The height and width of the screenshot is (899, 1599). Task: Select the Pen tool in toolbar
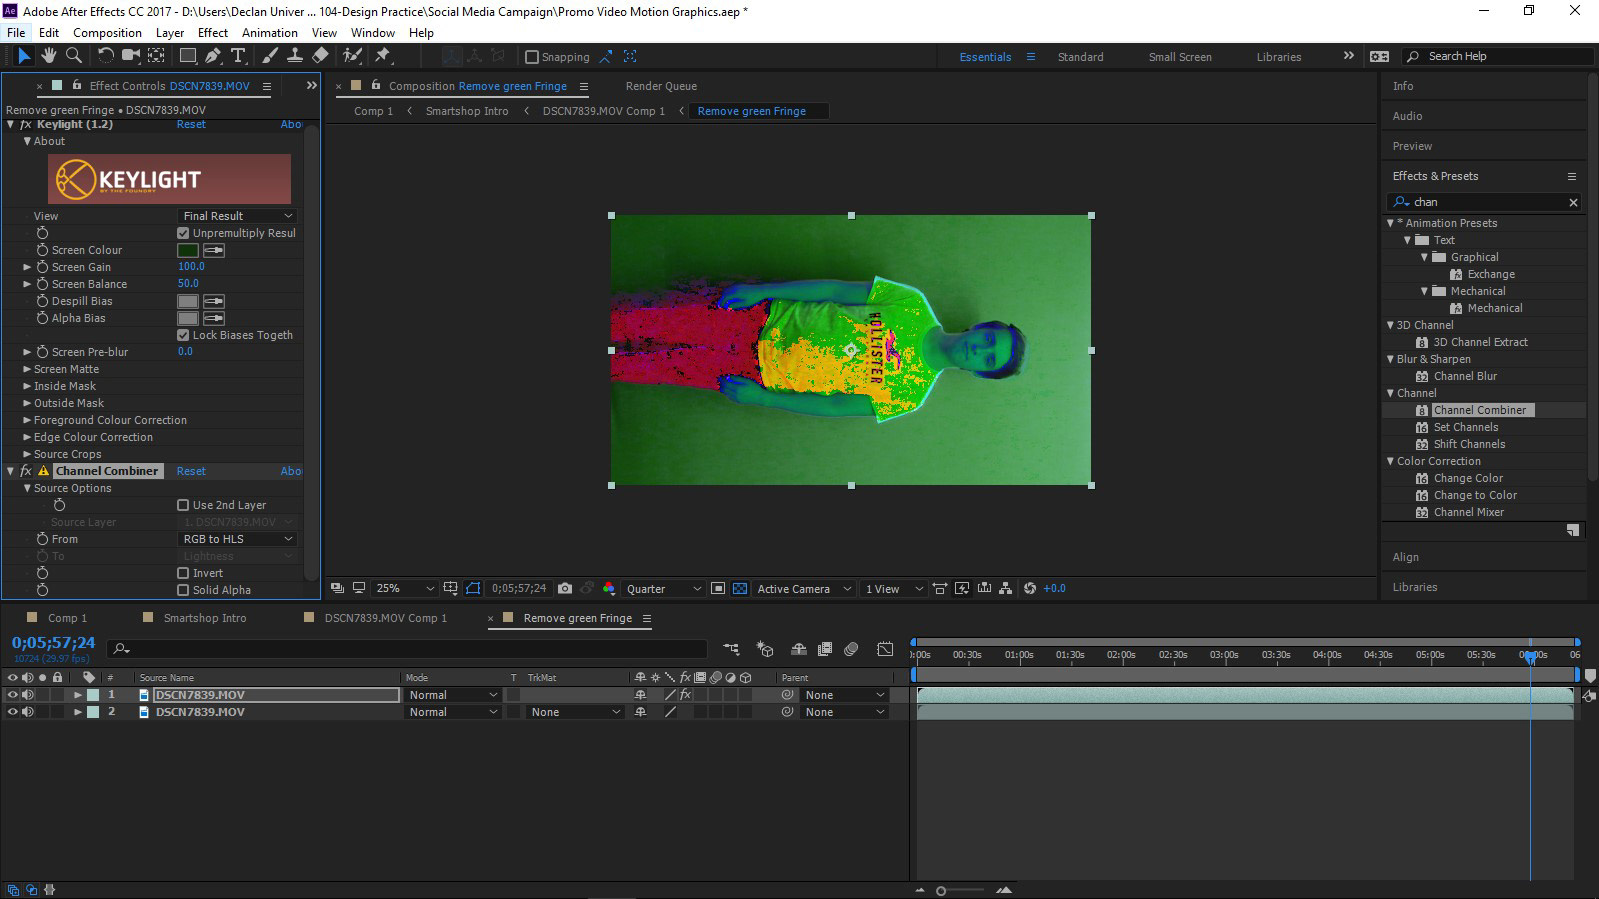pyautogui.click(x=213, y=56)
